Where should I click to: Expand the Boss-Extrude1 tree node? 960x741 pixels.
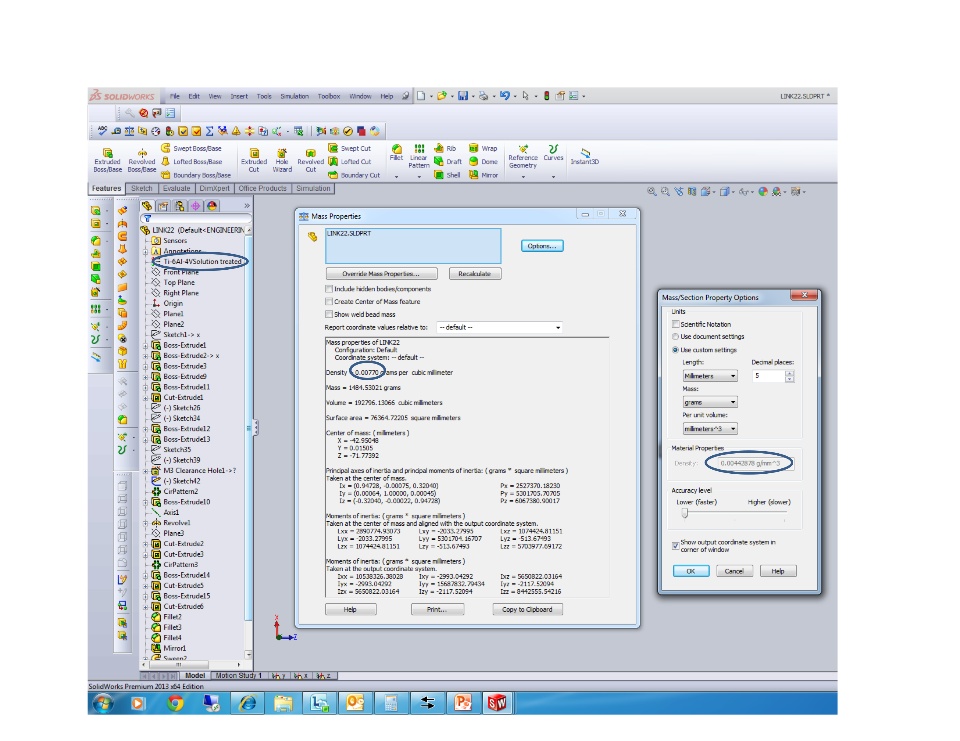coord(146,345)
